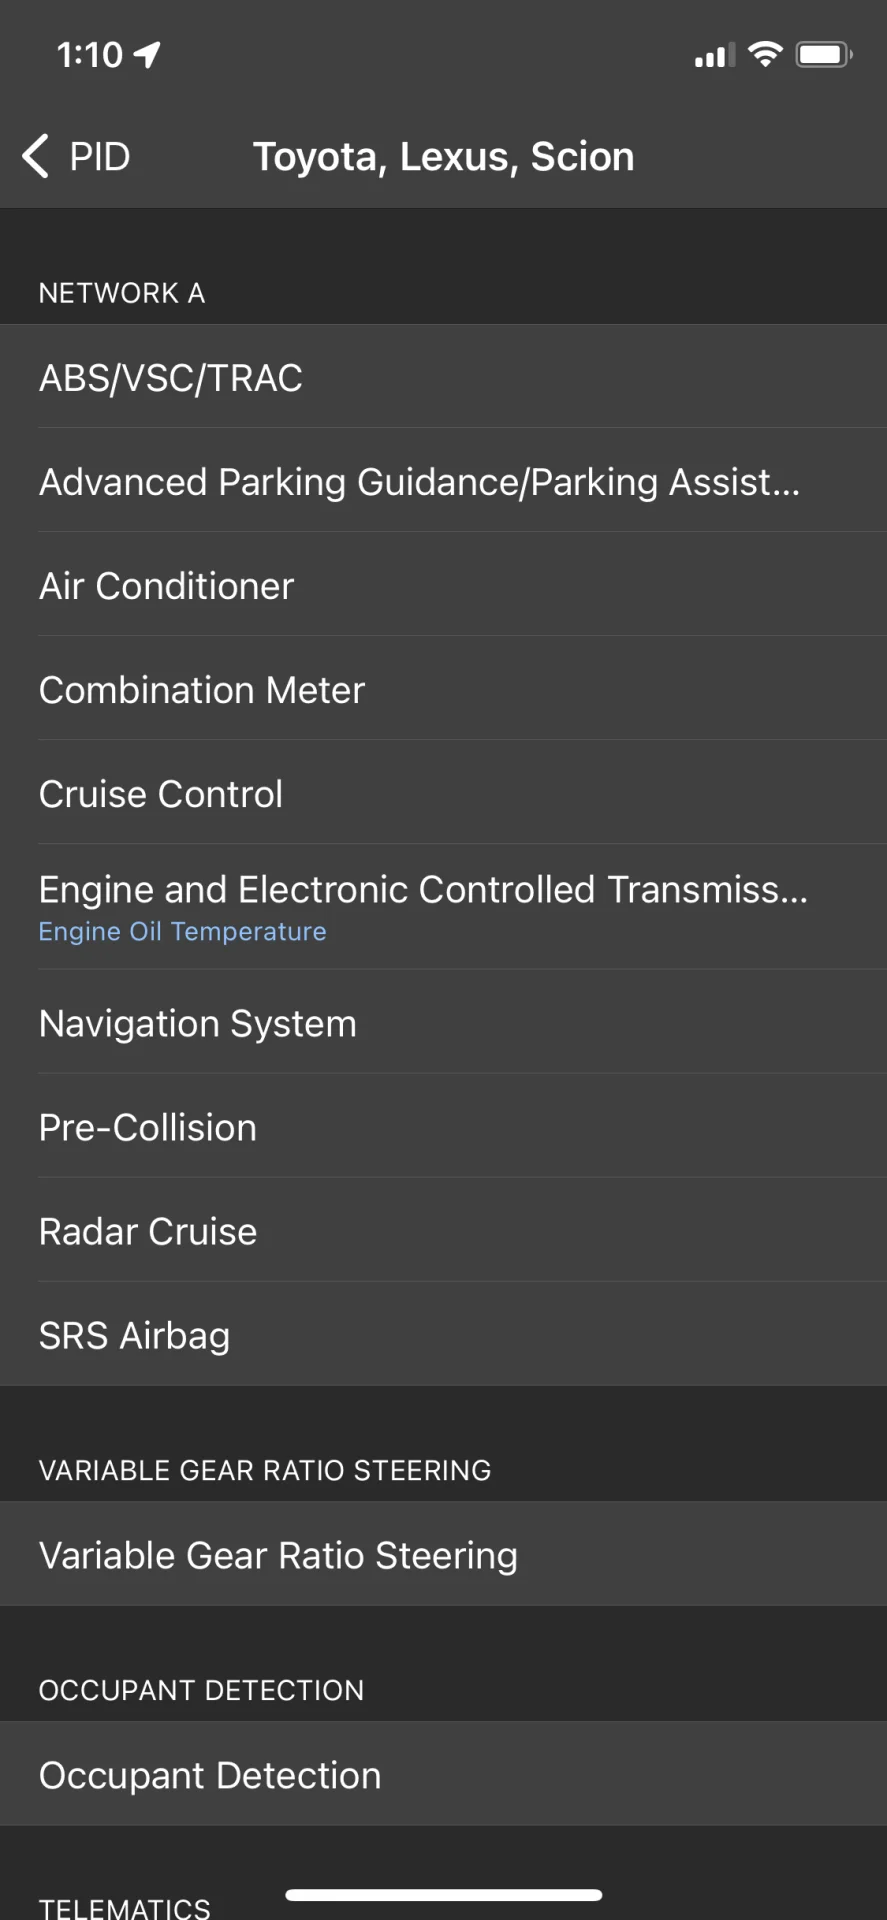Tap the battery status icon
Screen dimensions: 887x1920
(823, 55)
